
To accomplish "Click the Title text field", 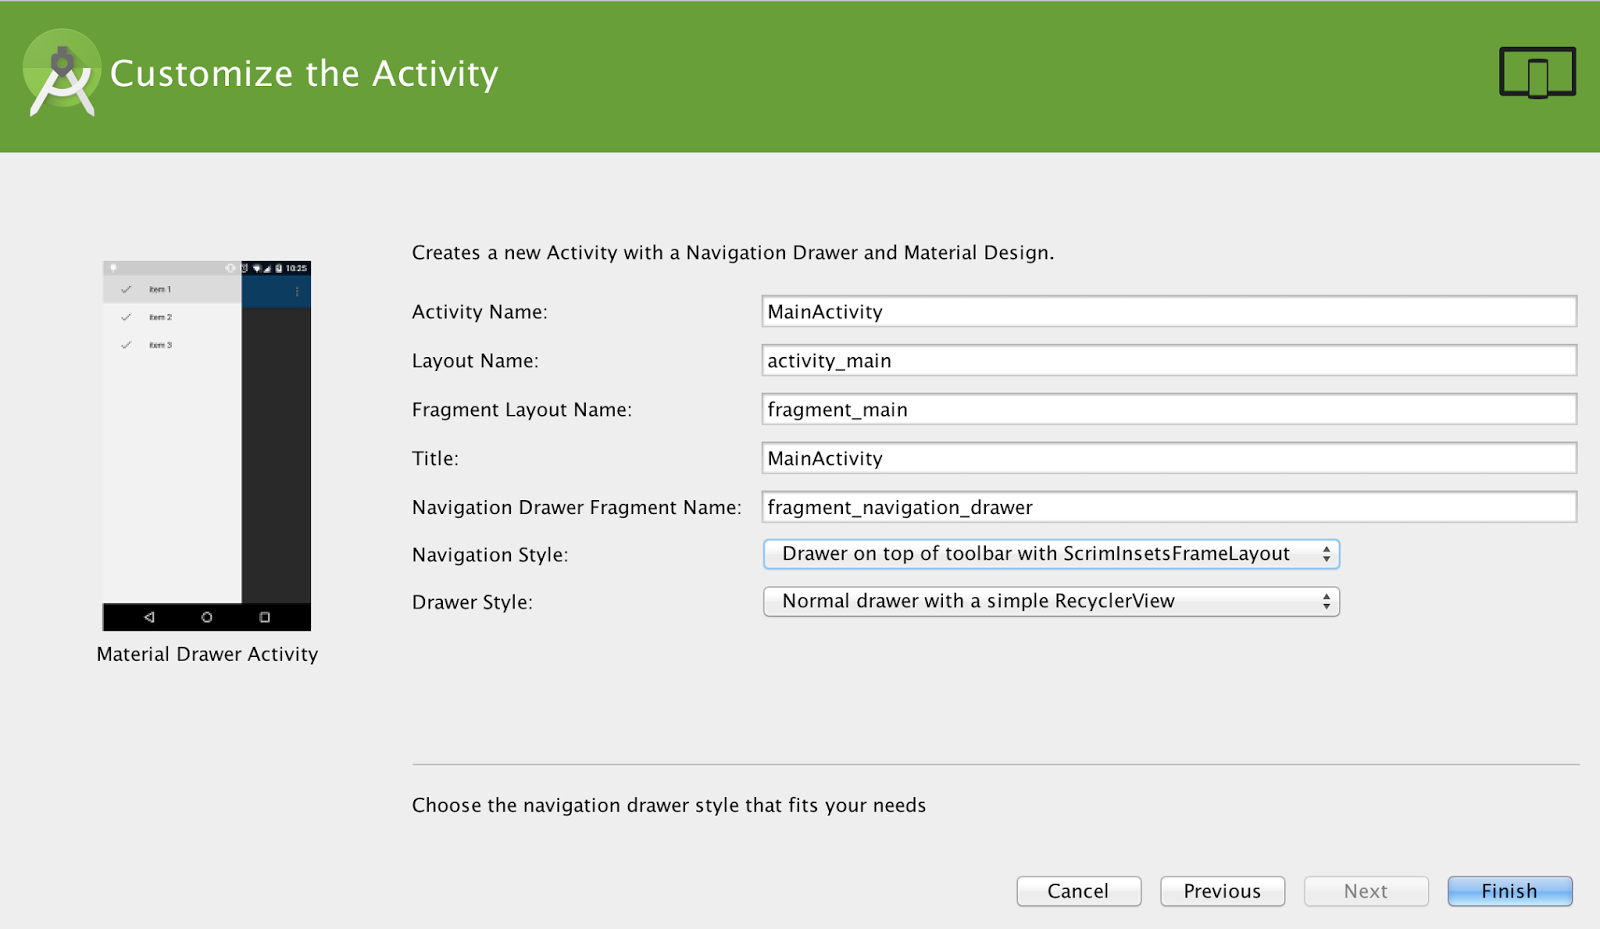I will 1168,459.
